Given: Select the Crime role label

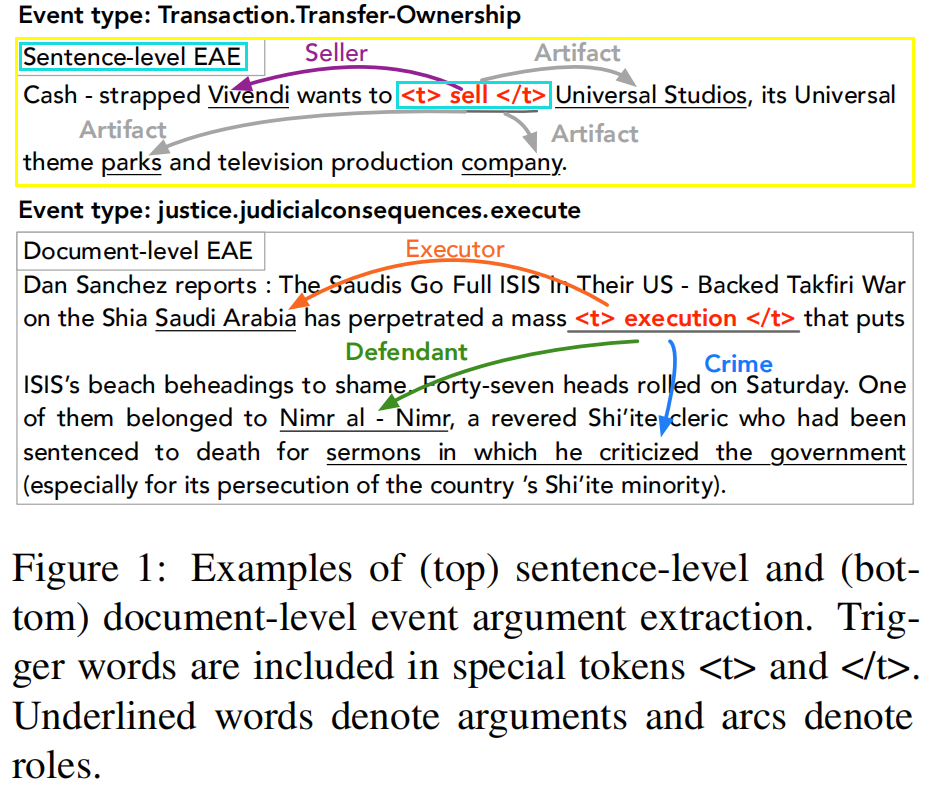Looking at the screenshot, I should click(738, 364).
